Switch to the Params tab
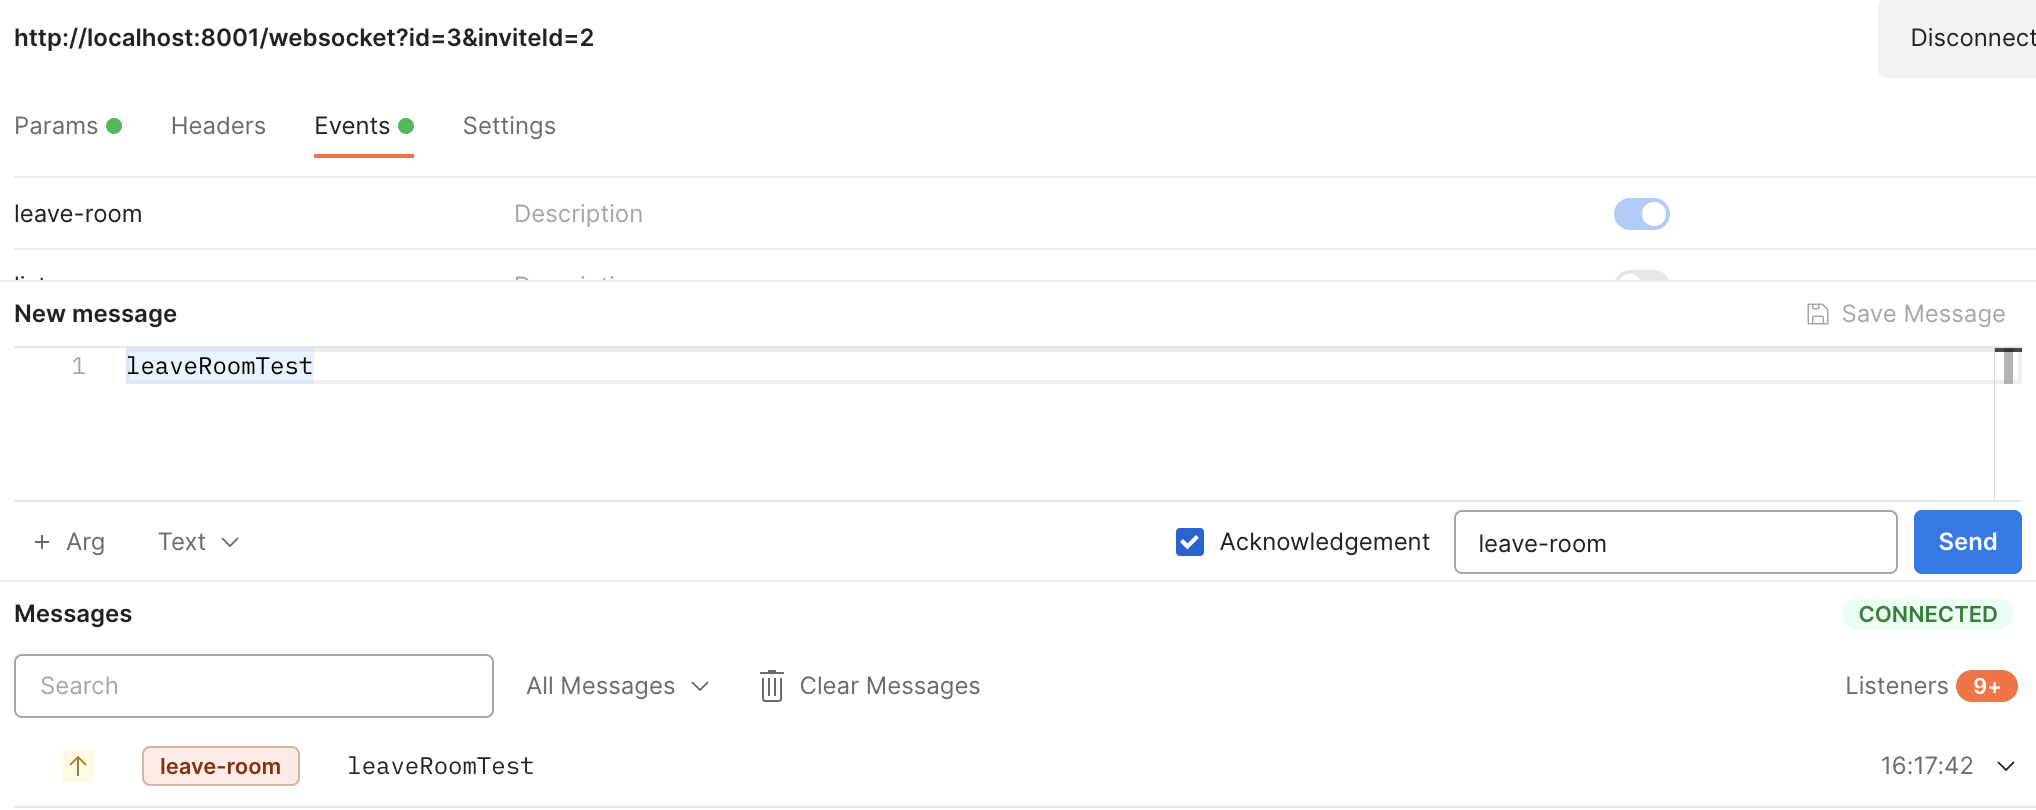The image size is (2036, 810). pyautogui.click(x=57, y=126)
